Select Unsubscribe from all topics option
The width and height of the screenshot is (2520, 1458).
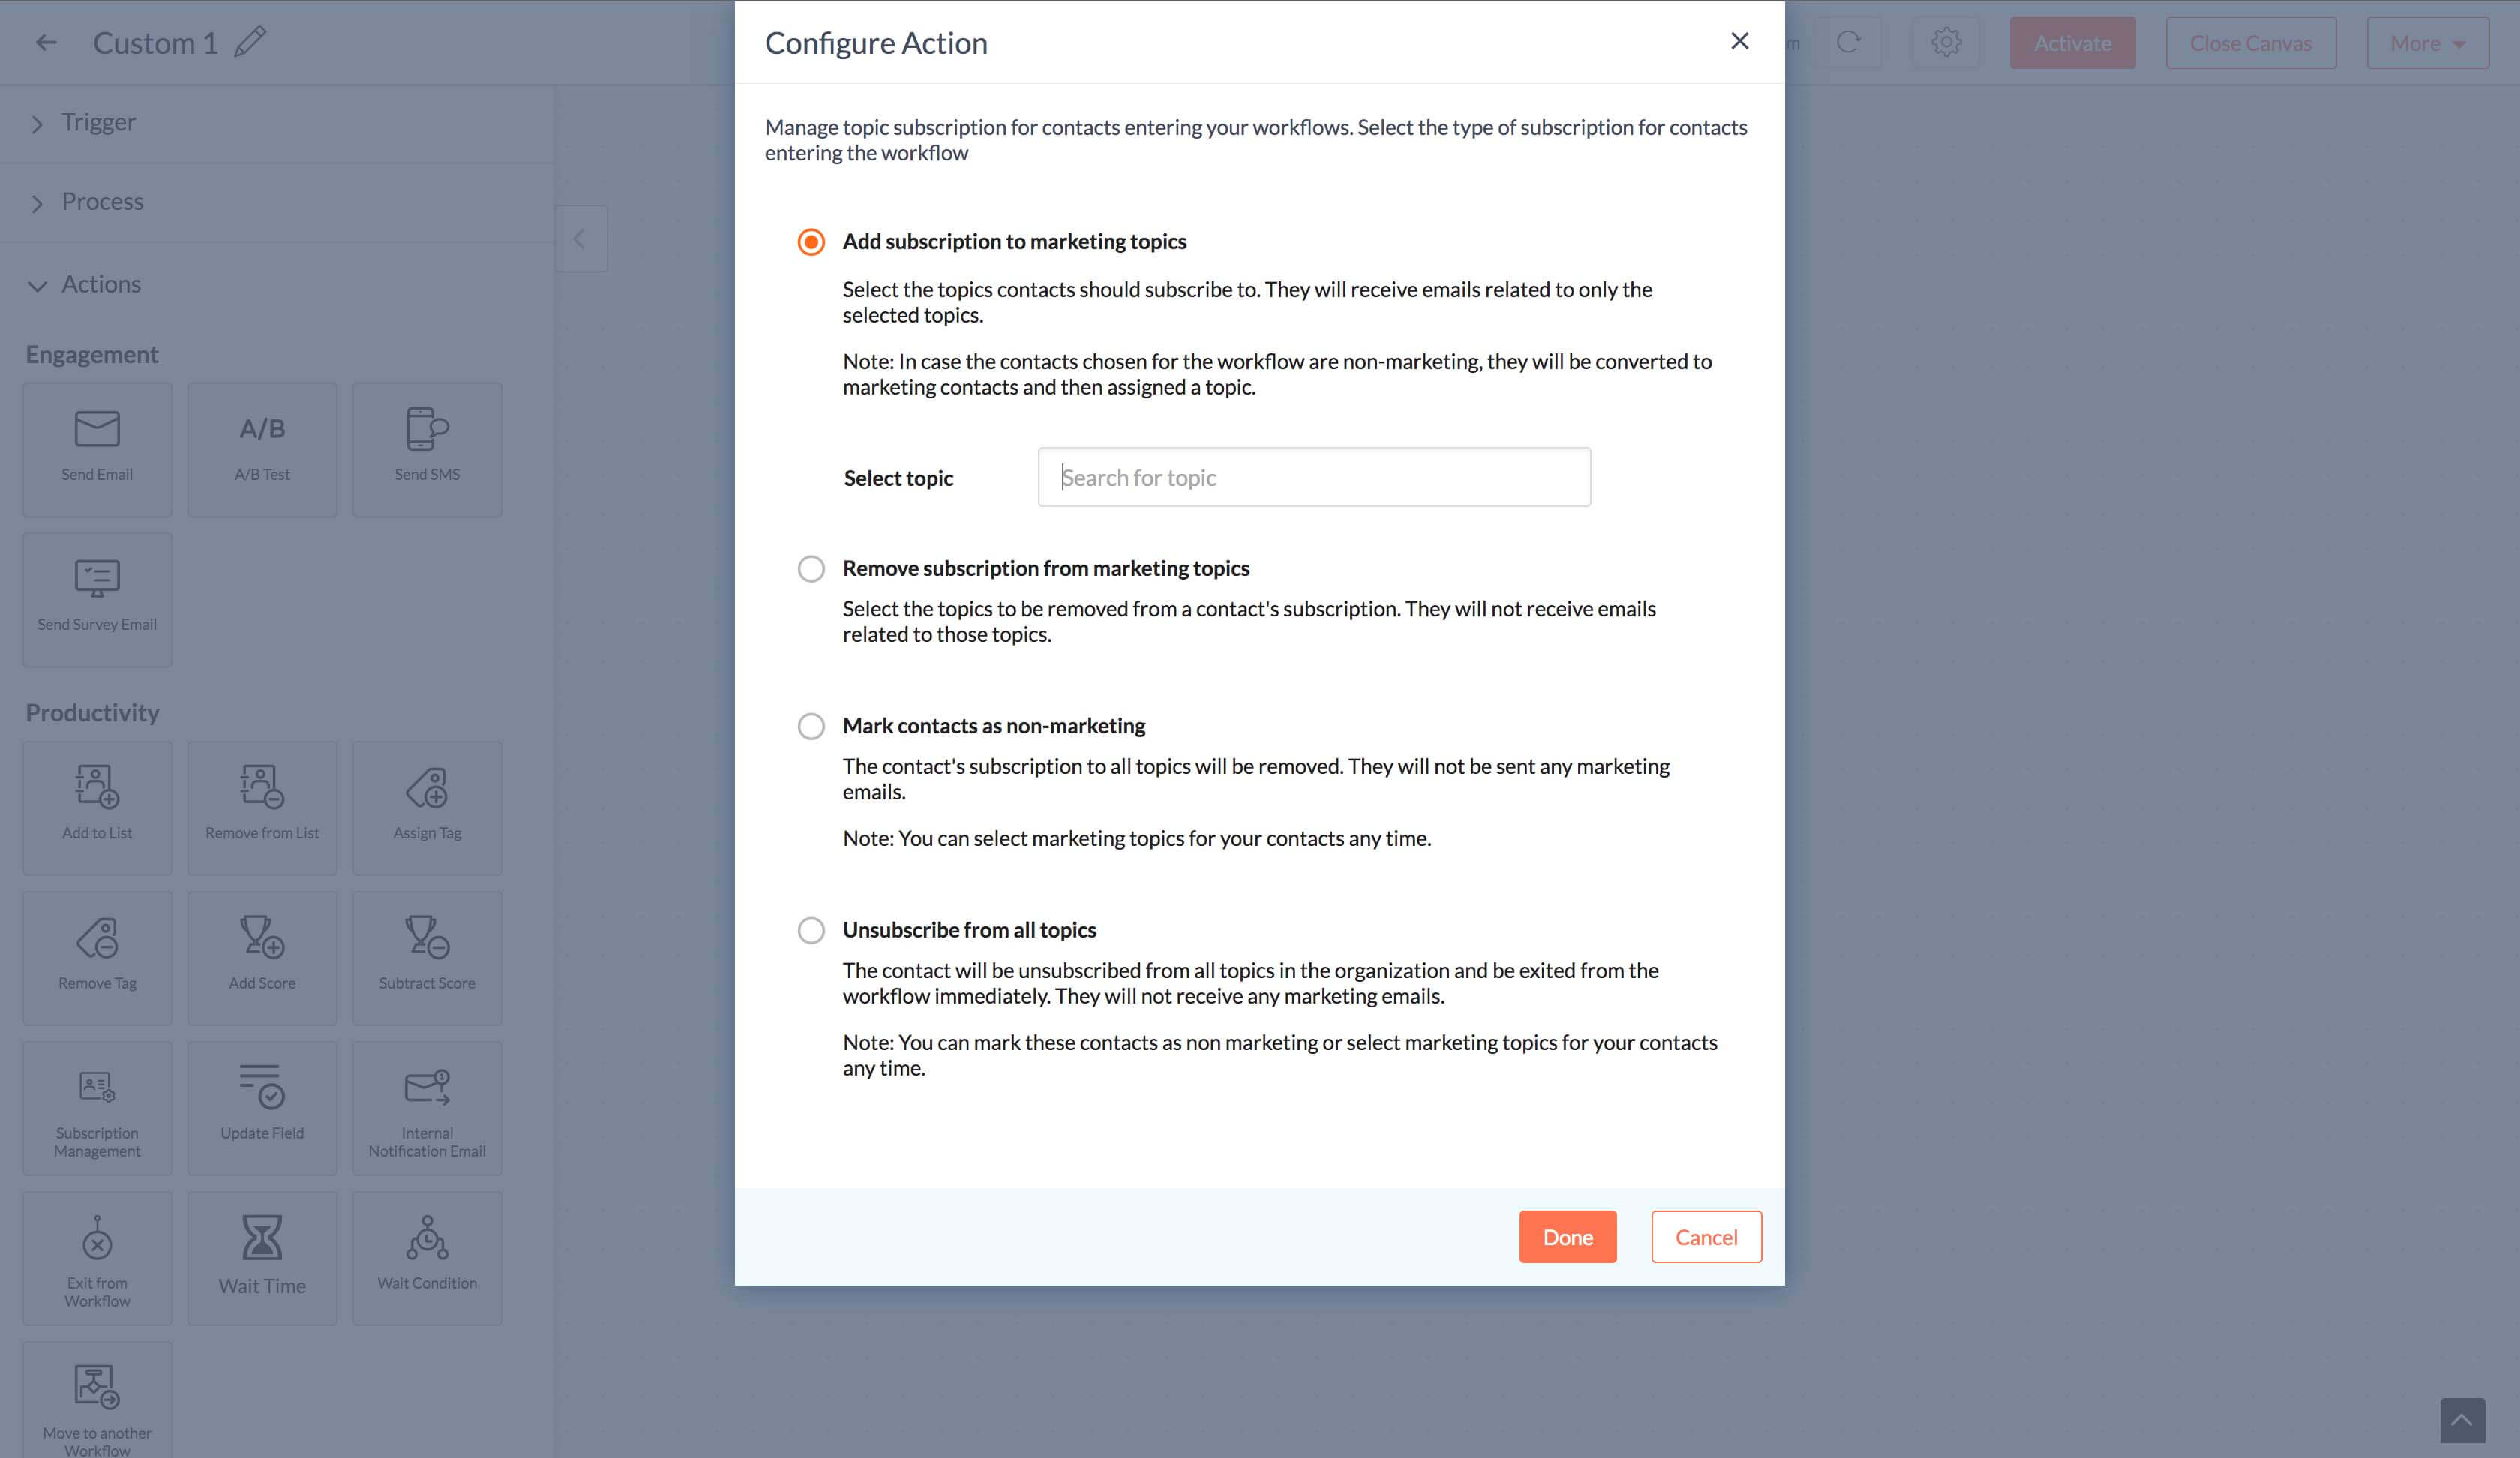[x=811, y=928]
